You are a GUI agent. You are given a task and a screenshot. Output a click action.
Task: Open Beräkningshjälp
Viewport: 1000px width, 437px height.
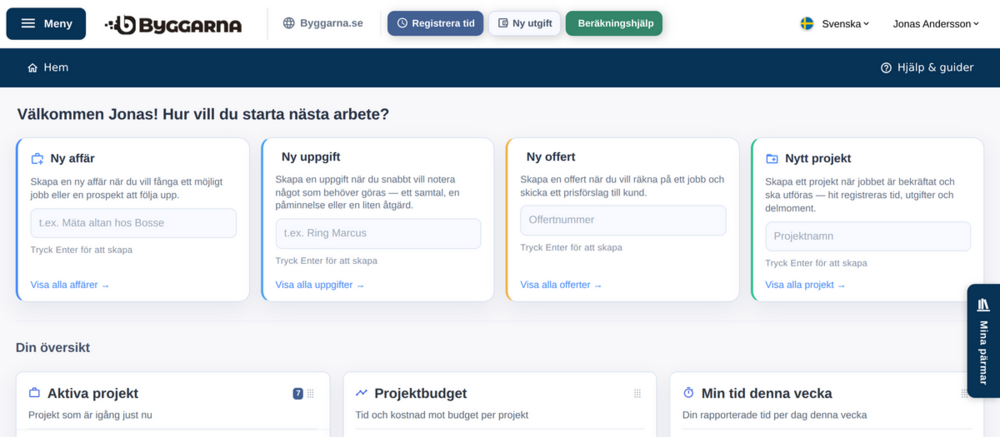614,24
